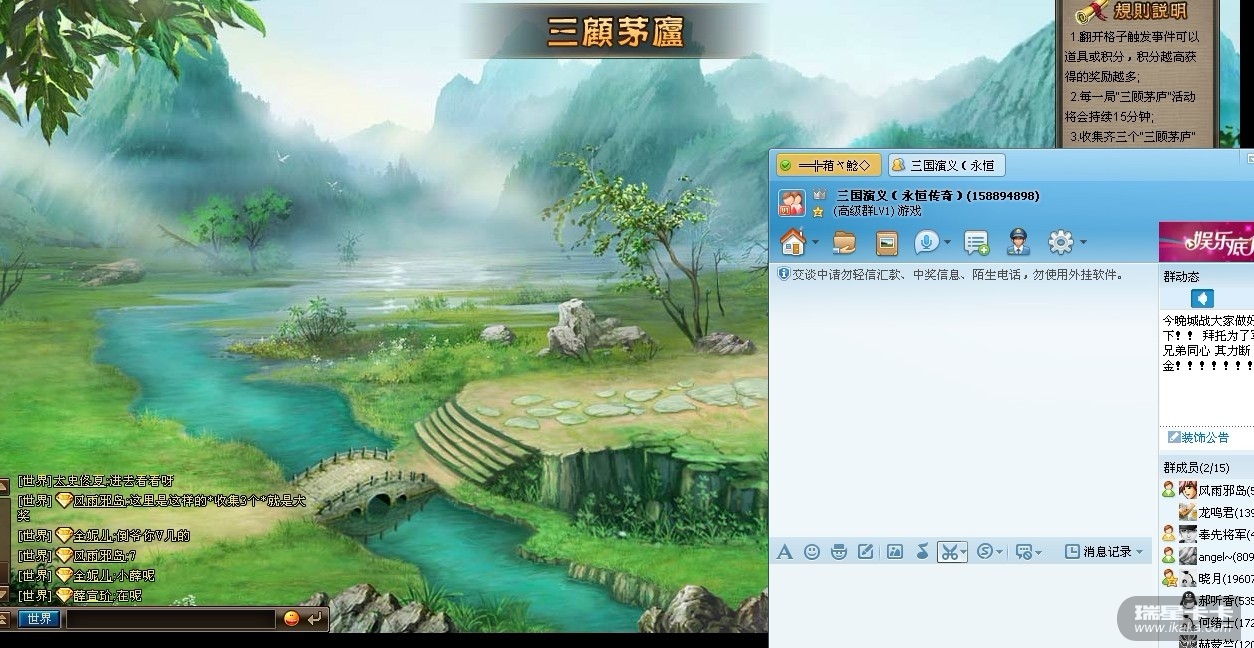Select group member 郝听香
This screenshot has height=648, width=1254.
1207,600
